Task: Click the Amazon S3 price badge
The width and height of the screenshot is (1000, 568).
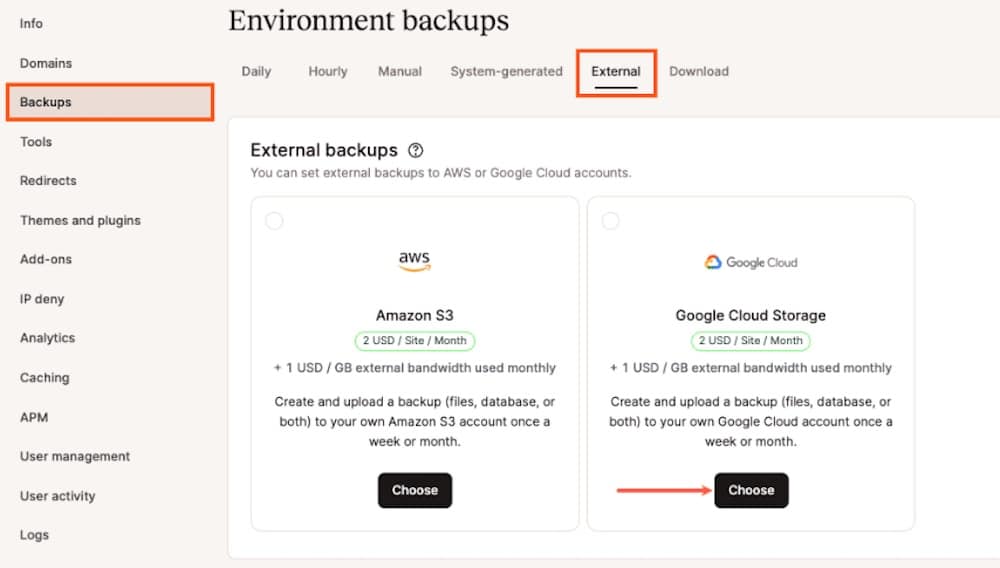Action: tap(414, 341)
